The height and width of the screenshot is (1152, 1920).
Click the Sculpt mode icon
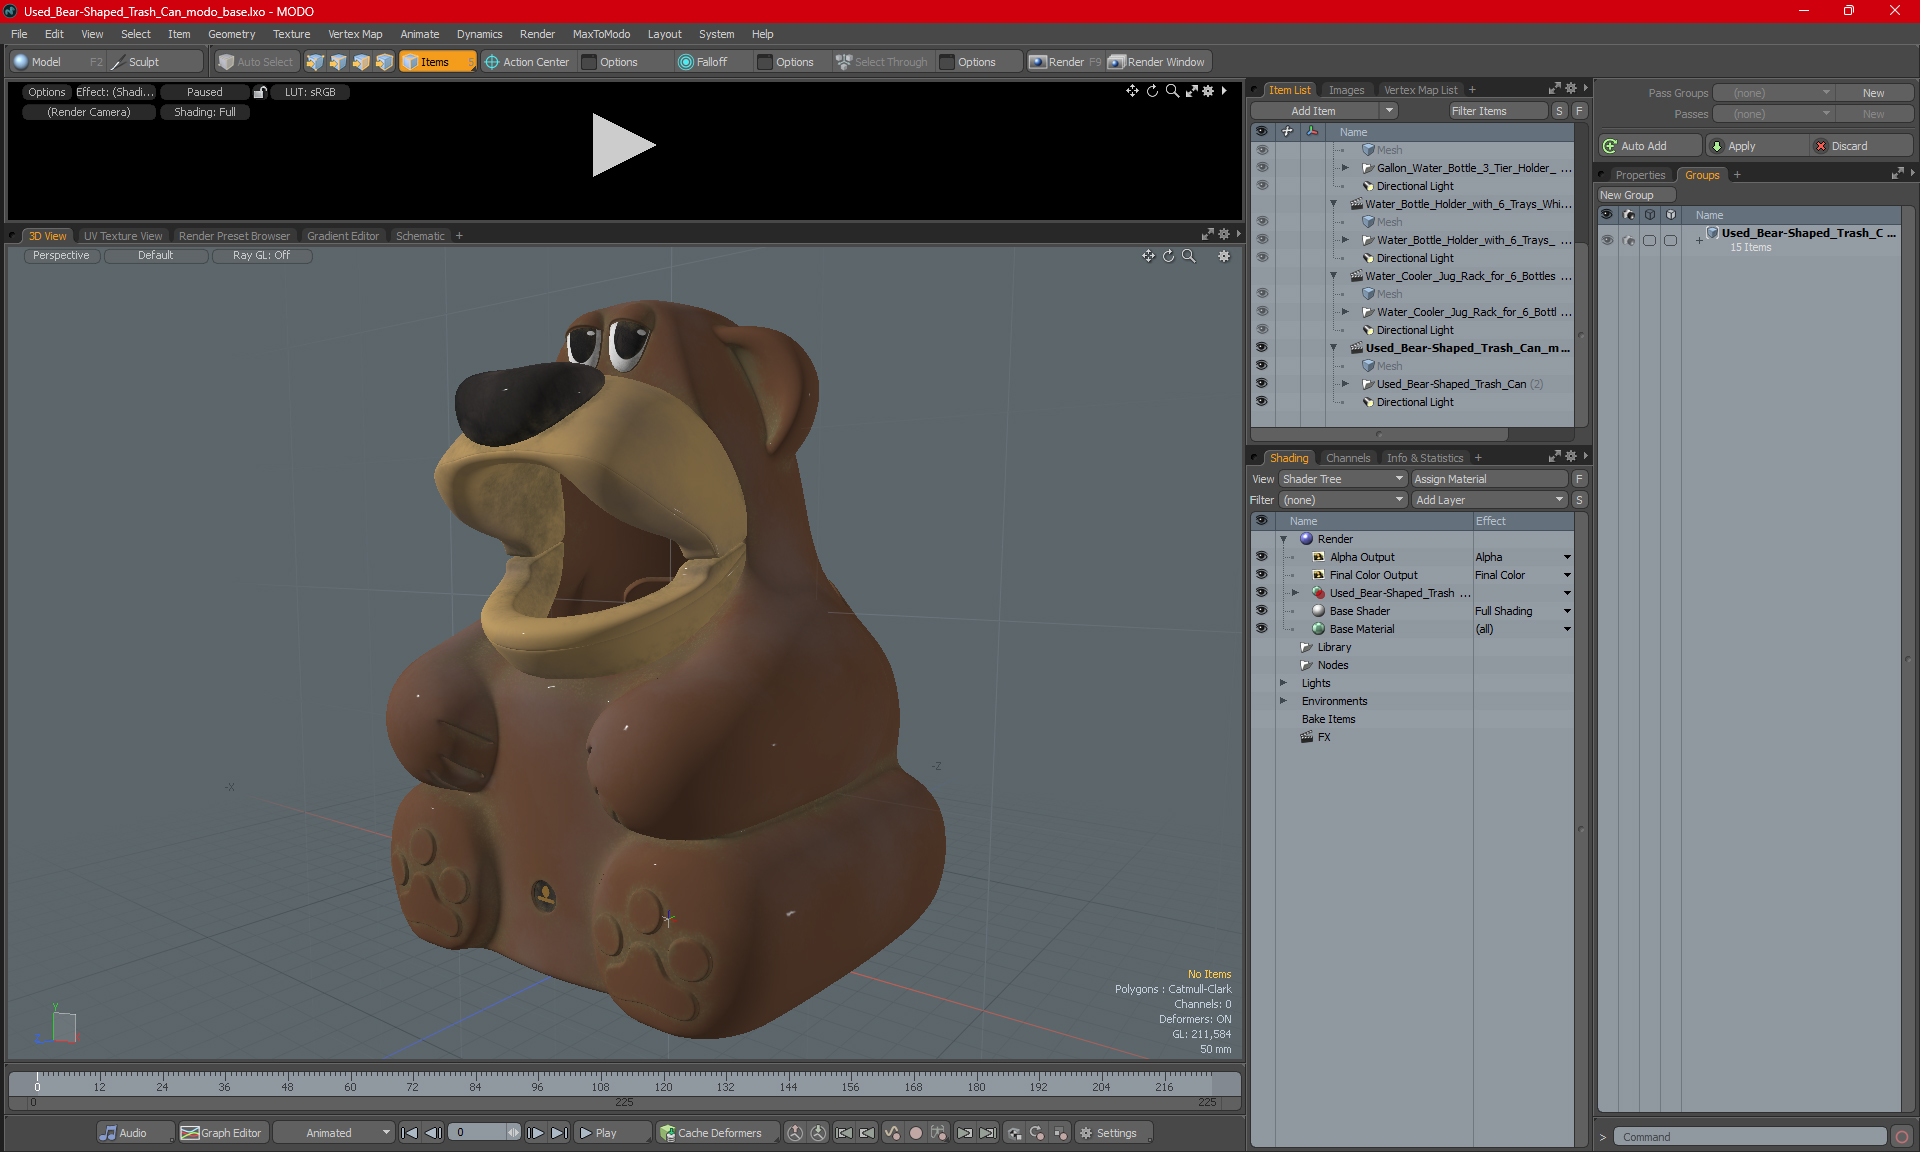(x=118, y=62)
